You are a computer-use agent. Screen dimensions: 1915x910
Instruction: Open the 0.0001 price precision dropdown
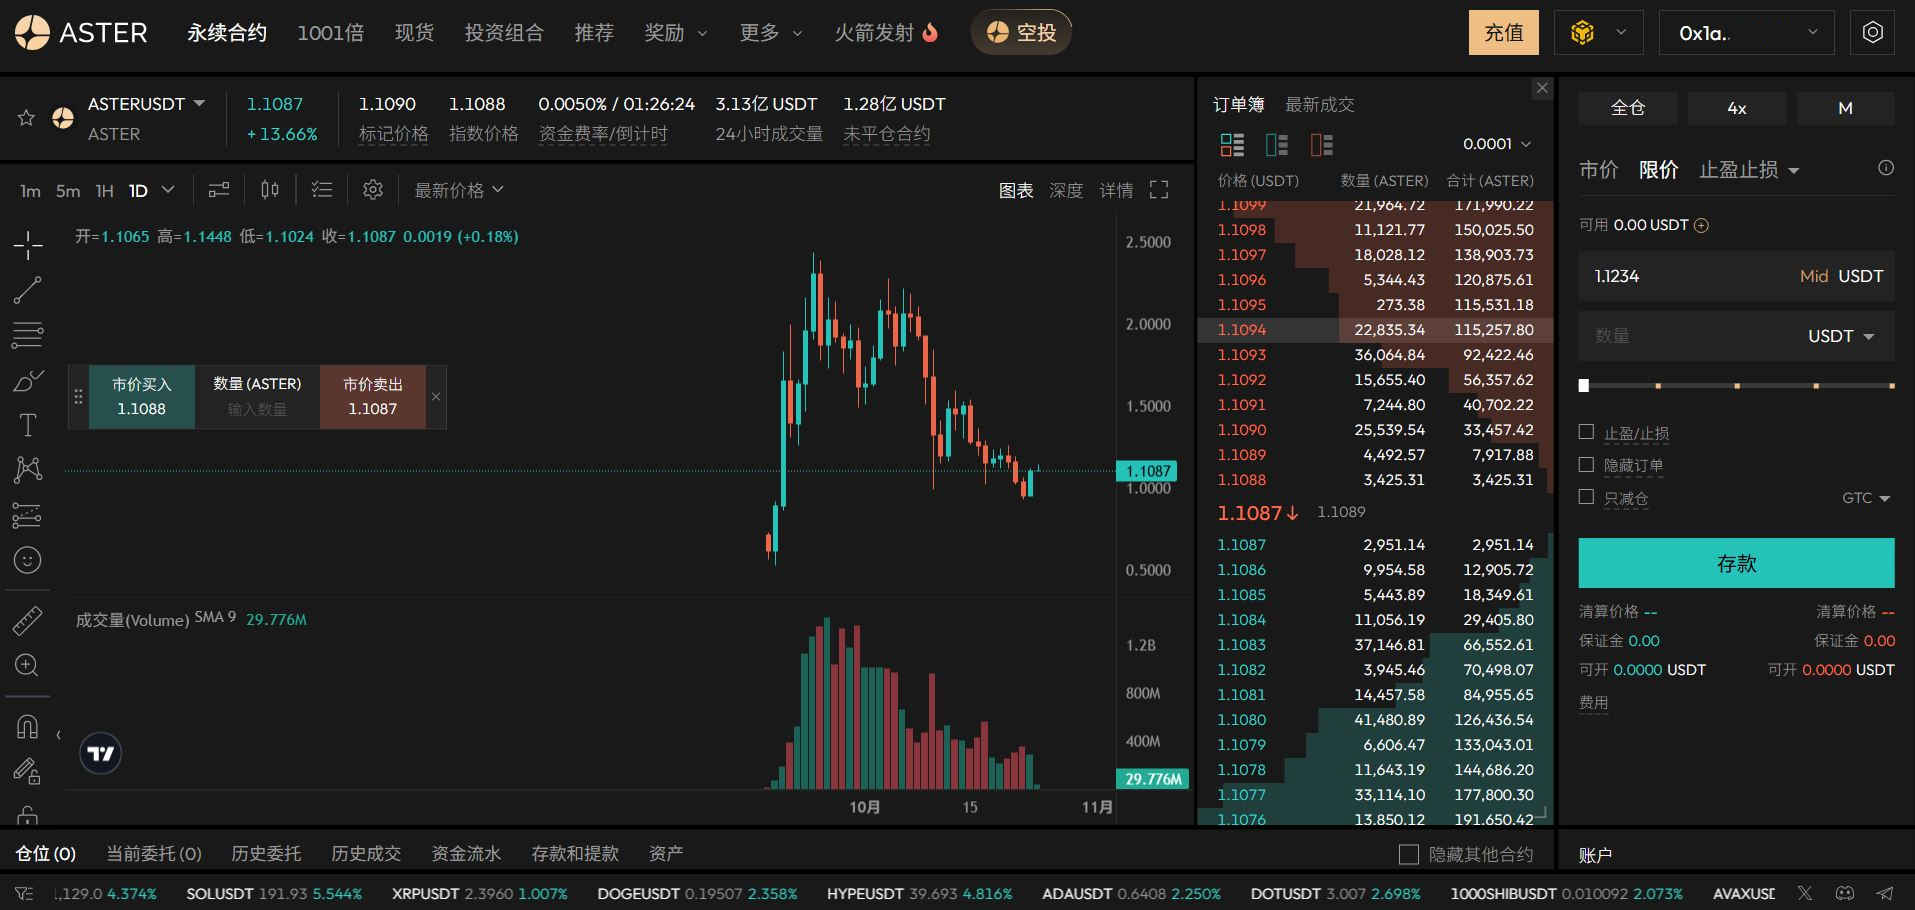1496,144
